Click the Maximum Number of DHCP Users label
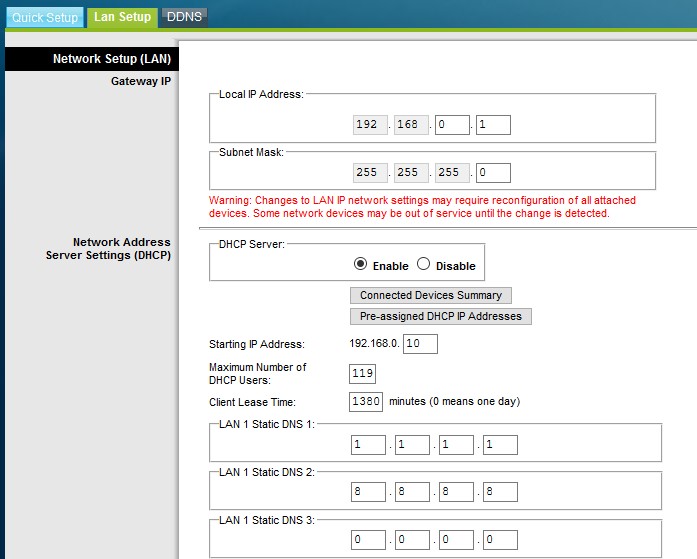697x559 pixels. point(258,374)
